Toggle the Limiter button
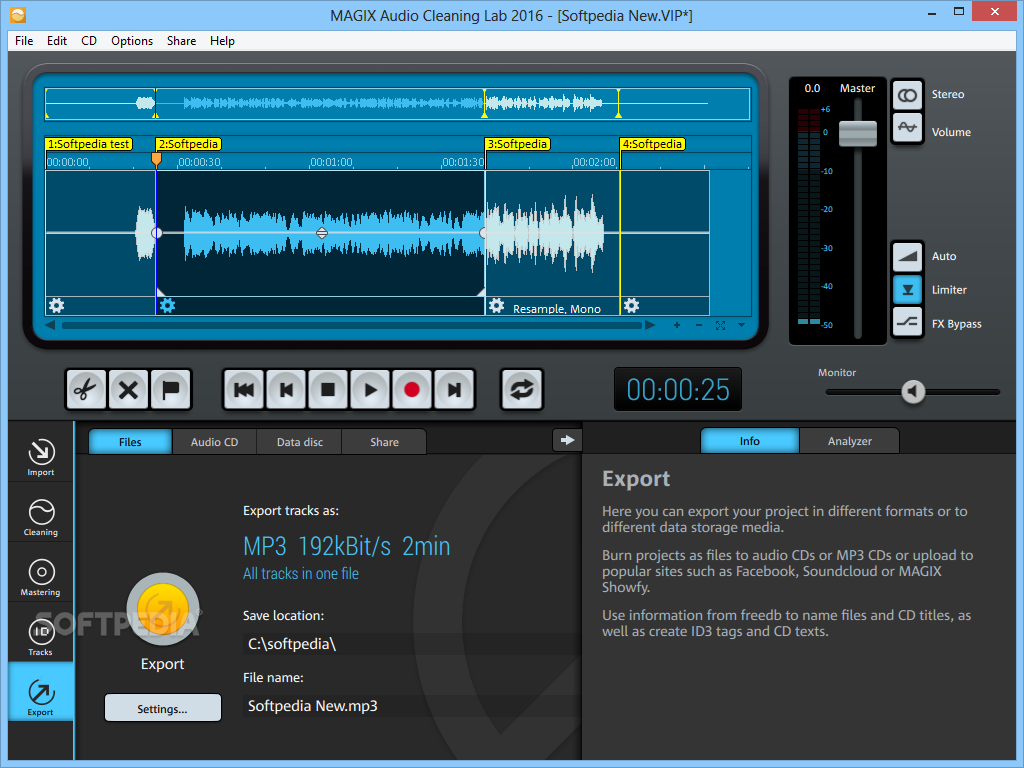Image resolution: width=1024 pixels, height=768 pixels. point(907,289)
